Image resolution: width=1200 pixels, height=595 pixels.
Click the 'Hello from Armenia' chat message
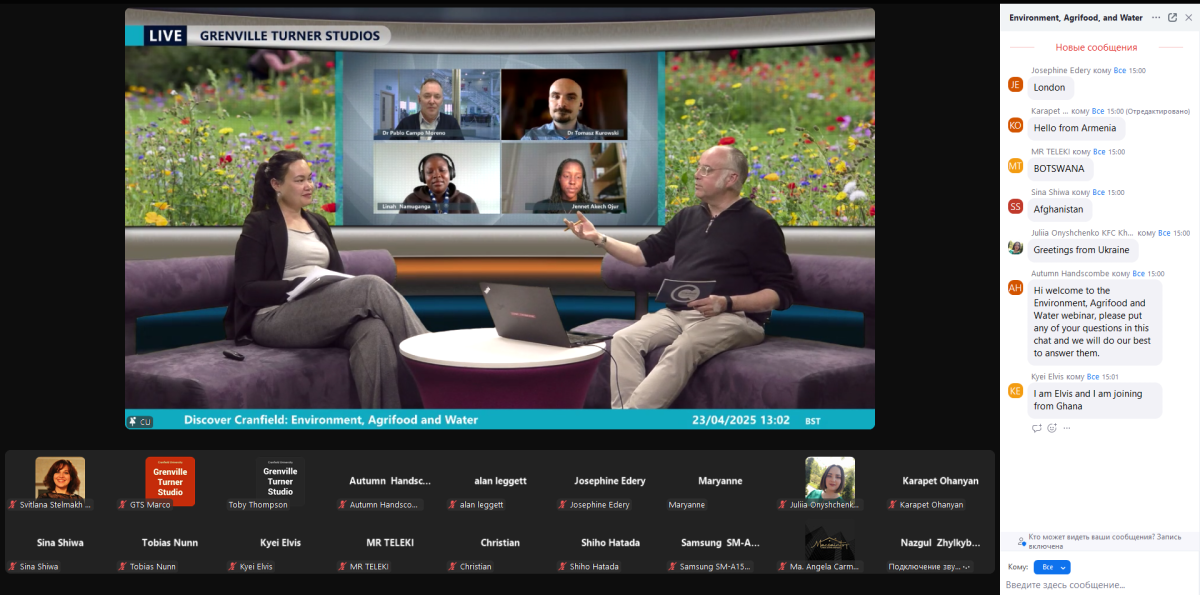(1074, 128)
